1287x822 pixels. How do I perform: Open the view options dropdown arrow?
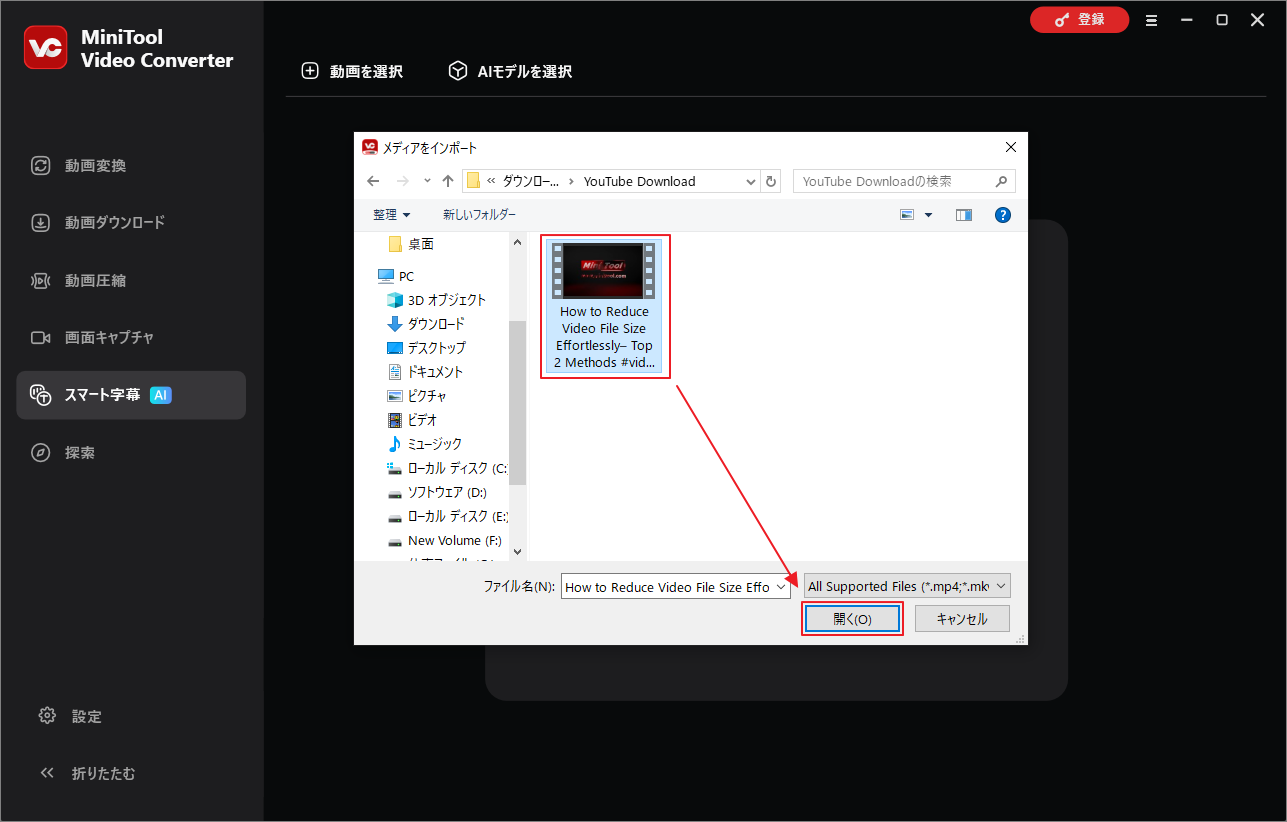pyautogui.click(x=926, y=214)
